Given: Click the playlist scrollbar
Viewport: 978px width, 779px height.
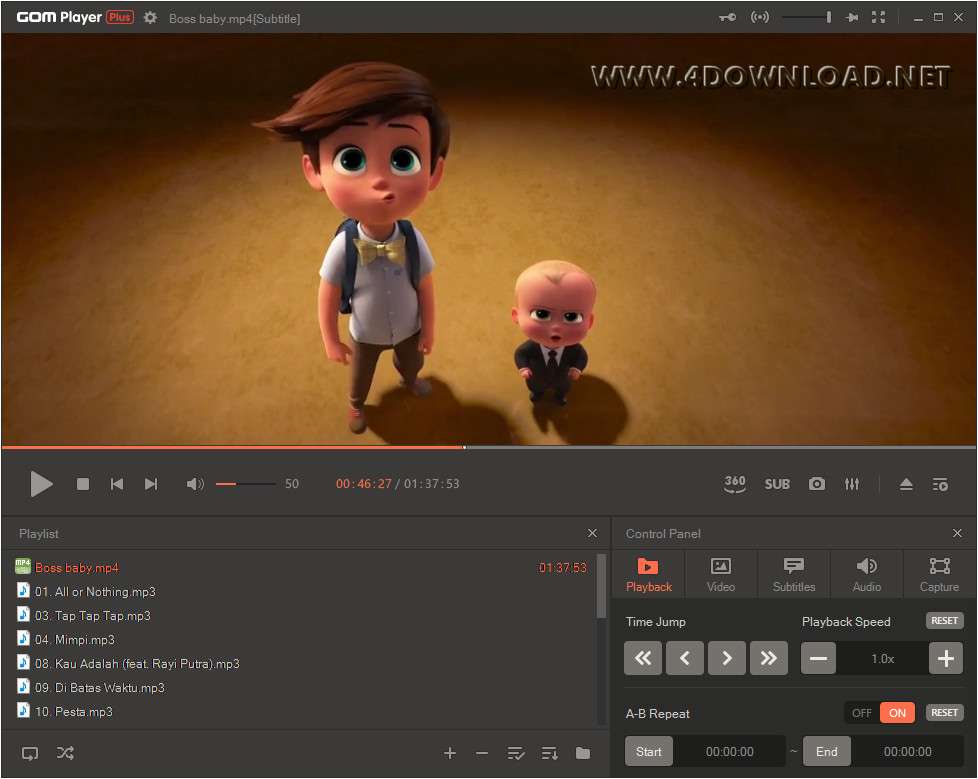Looking at the screenshot, I should coord(601,586).
